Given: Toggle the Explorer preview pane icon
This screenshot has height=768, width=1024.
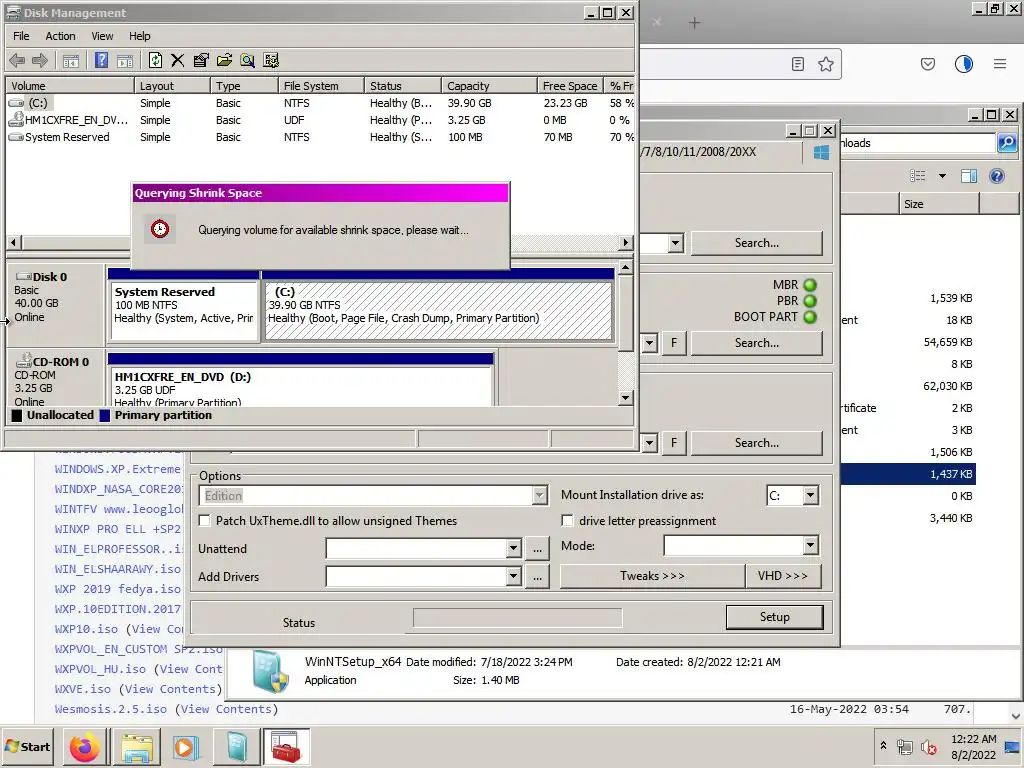Looking at the screenshot, I should coord(969,176).
